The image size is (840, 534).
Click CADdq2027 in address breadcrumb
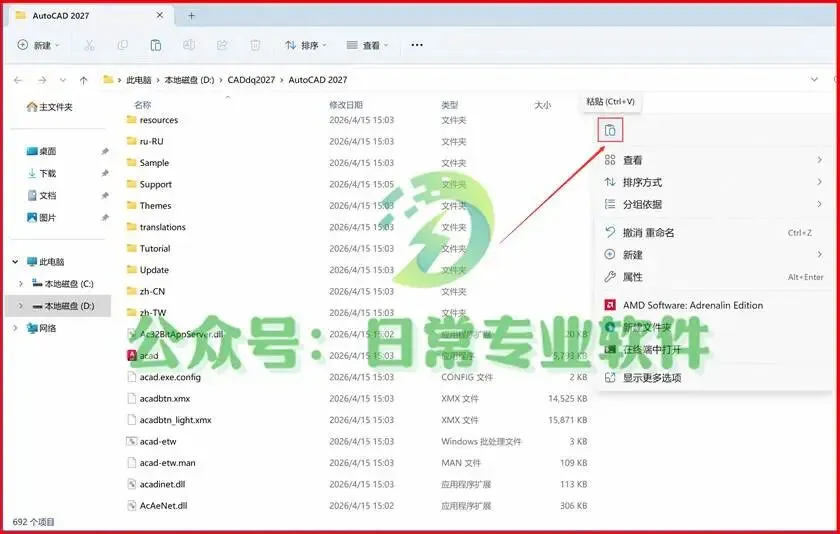click(251, 80)
